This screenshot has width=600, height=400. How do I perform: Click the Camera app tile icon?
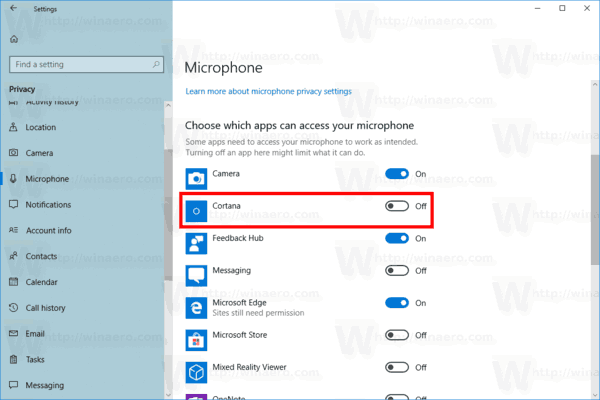(x=196, y=179)
